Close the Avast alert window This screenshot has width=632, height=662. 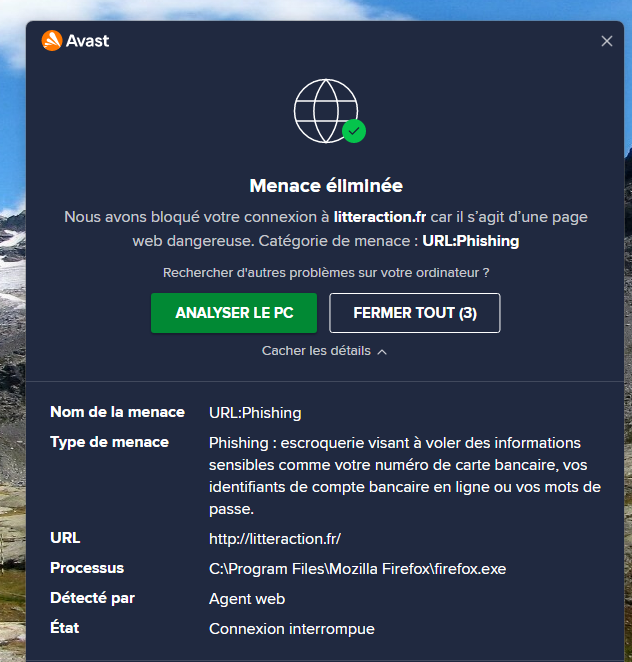[606, 41]
